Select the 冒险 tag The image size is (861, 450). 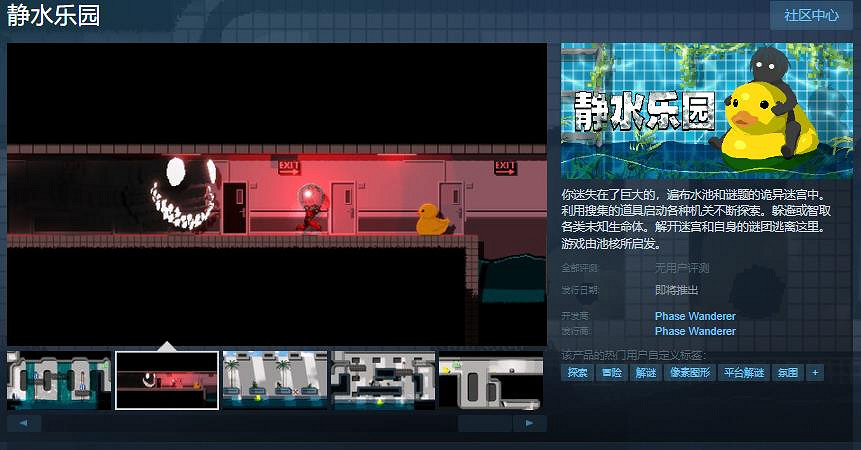612,373
